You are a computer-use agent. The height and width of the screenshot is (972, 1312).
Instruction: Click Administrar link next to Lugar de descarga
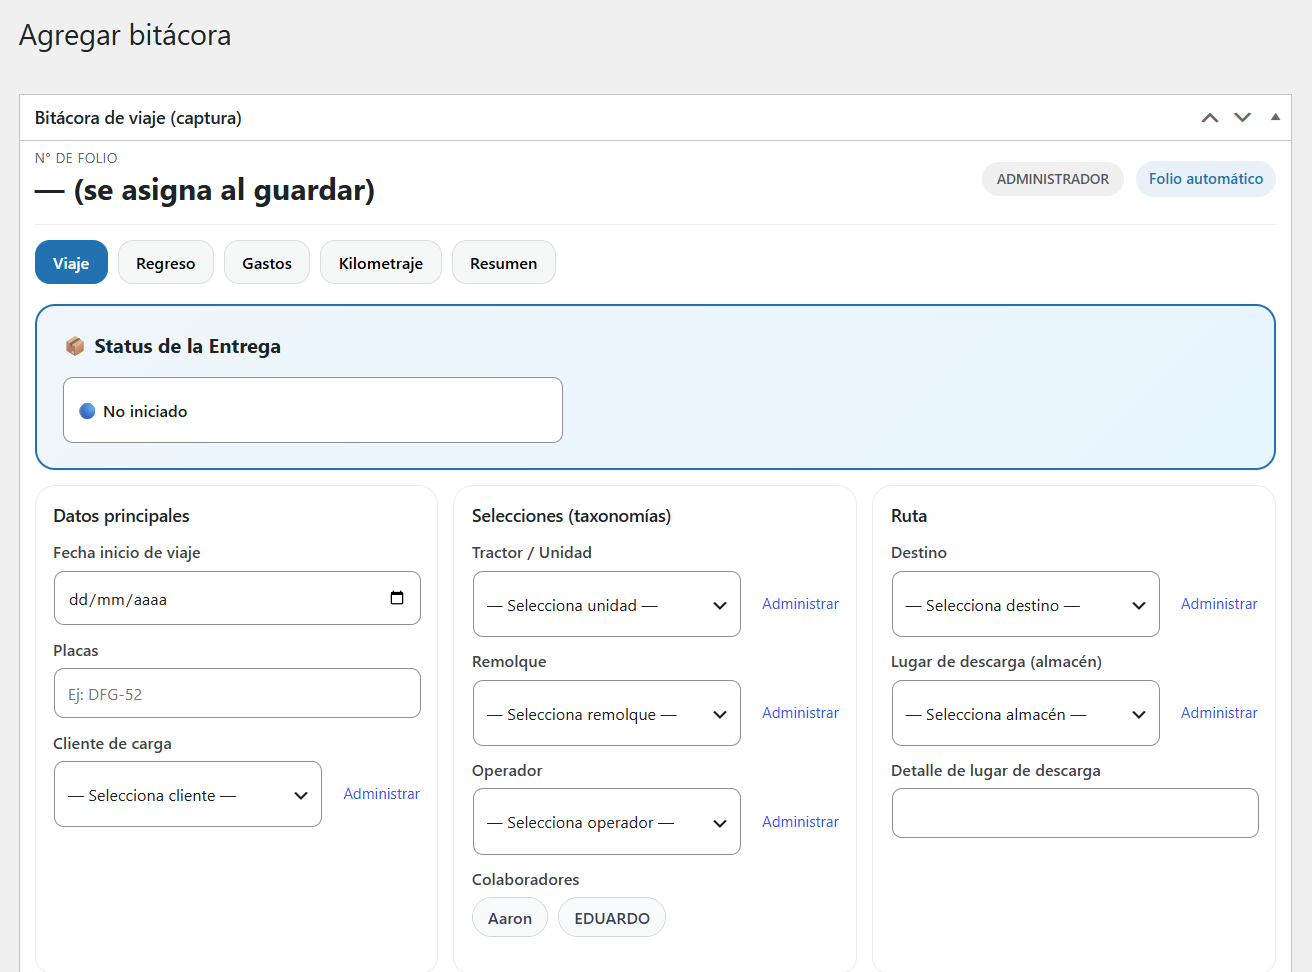coord(1219,713)
